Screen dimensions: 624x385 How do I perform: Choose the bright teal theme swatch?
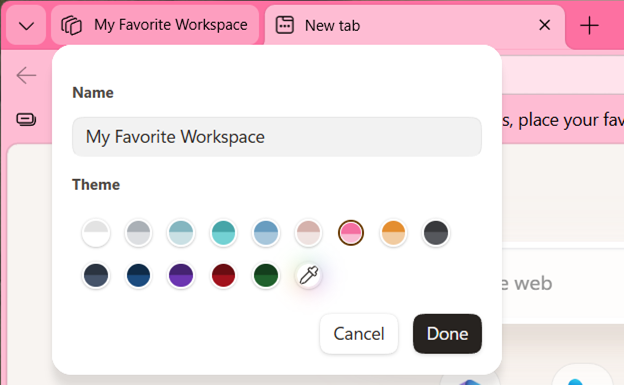(223, 233)
